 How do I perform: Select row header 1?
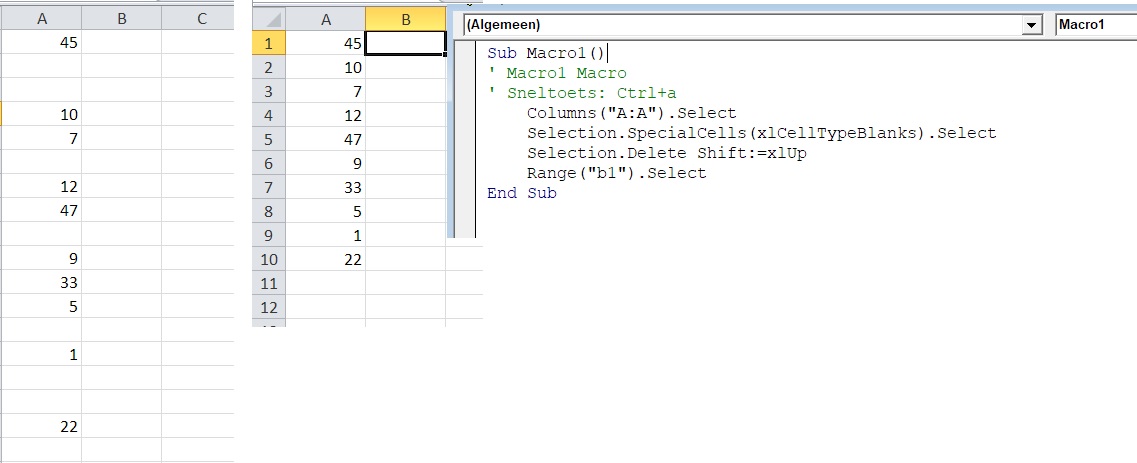[x=269, y=43]
